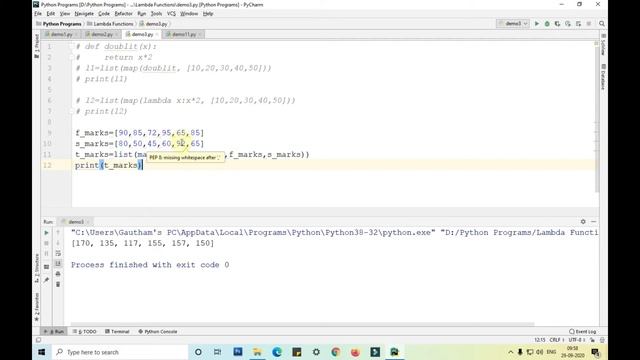
Task: Open the Edit menu
Action: point(51,13)
